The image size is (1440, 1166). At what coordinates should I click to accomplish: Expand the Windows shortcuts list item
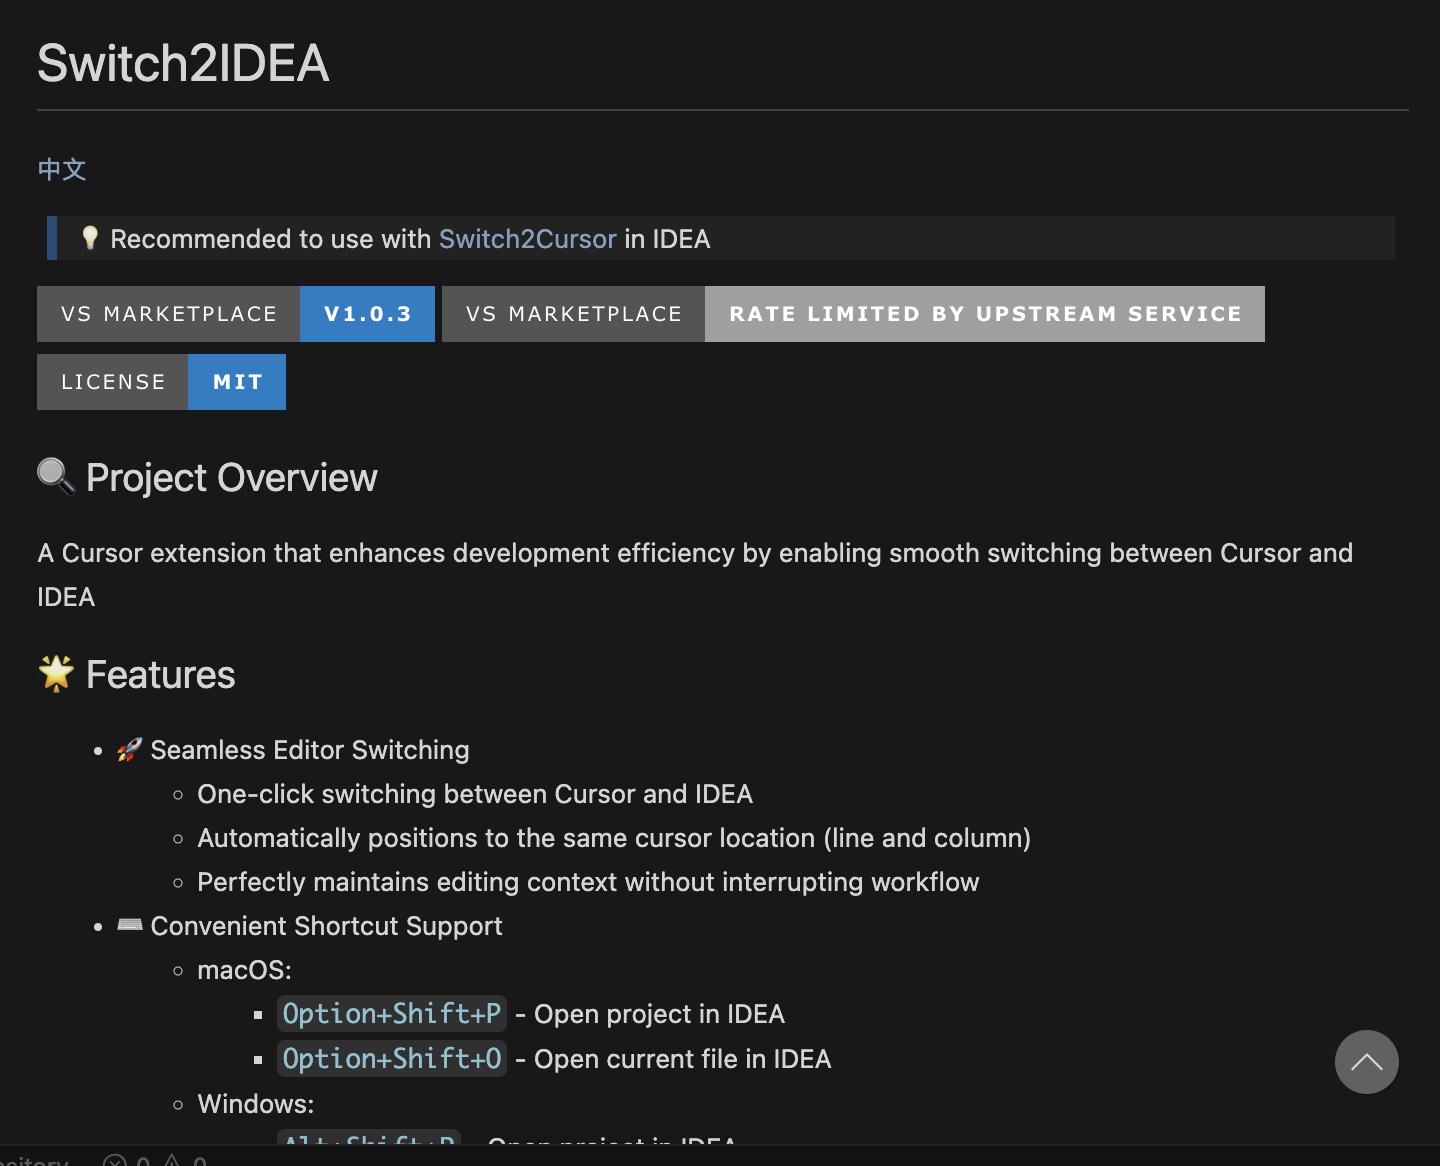255,1103
